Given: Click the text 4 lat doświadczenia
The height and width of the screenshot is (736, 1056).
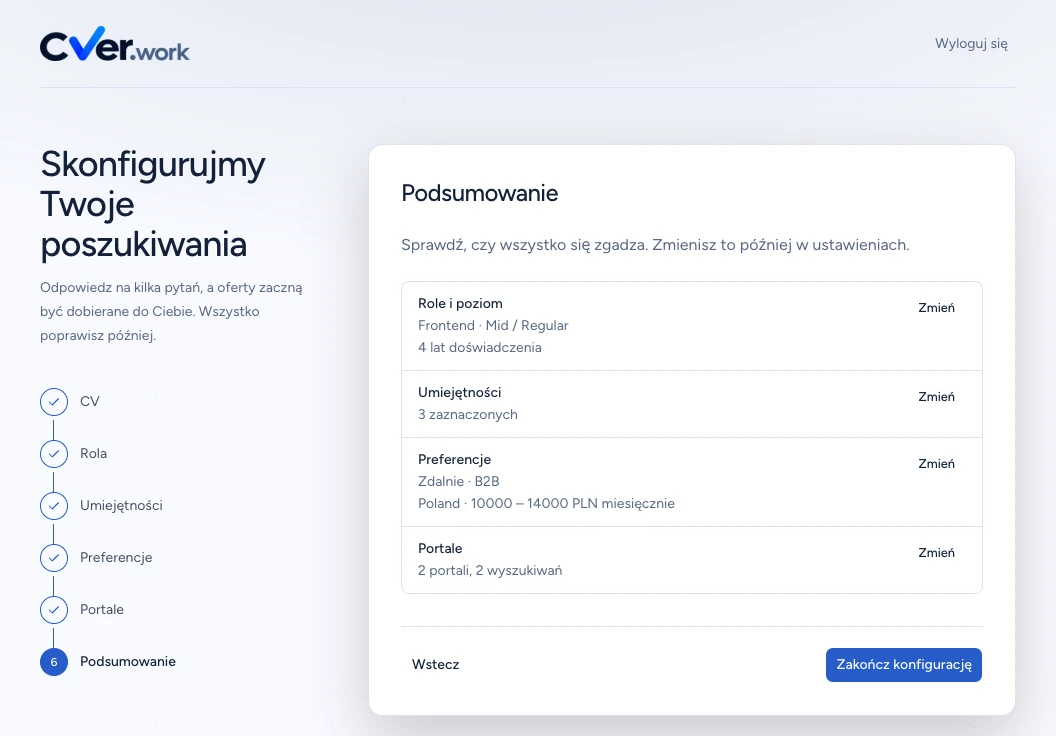Looking at the screenshot, I should tap(480, 347).
